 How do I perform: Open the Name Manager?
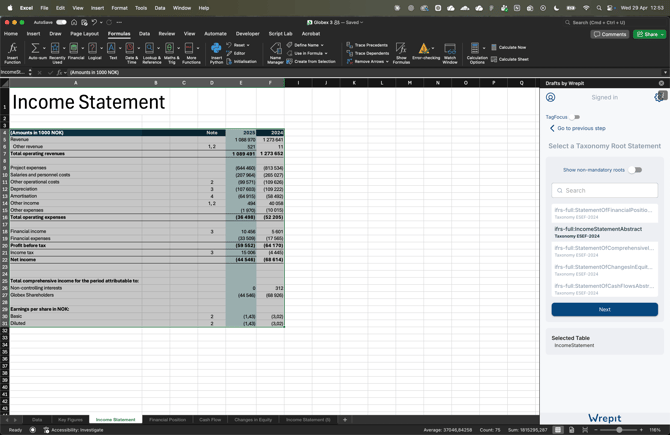275,53
